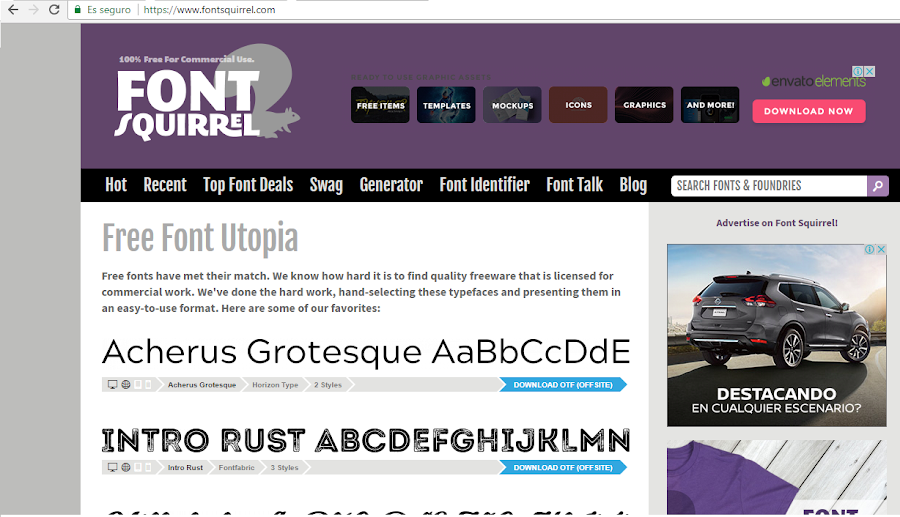Click web globe icon in Intro Rust row

(126, 467)
